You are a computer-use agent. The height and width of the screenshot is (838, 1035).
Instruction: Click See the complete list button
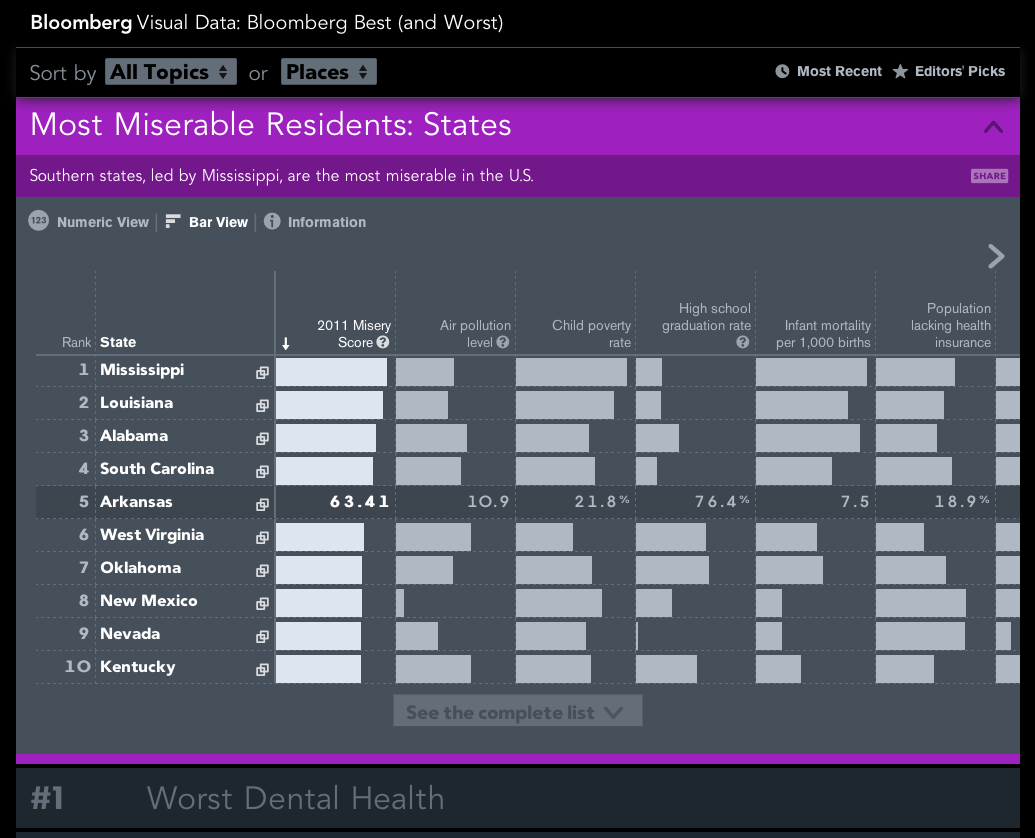point(517,712)
